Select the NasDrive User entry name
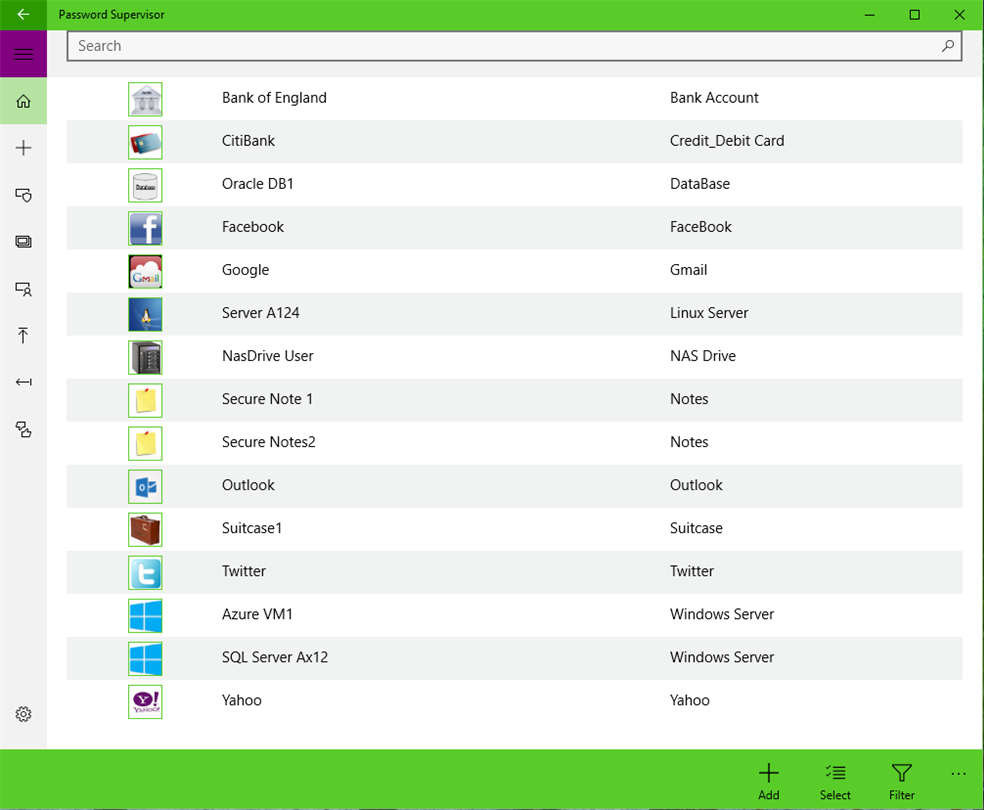The height and width of the screenshot is (810, 984). tap(267, 356)
